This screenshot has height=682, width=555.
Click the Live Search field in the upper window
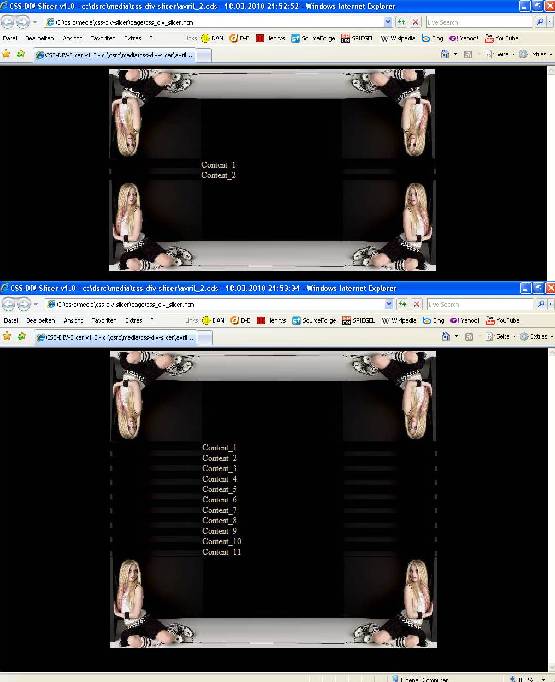479,22
